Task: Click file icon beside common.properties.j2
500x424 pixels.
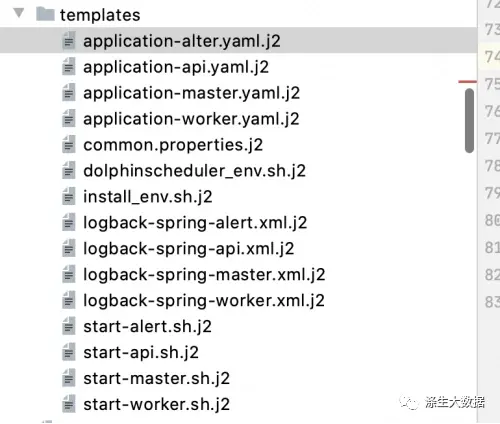Action: (x=69, y=145)
